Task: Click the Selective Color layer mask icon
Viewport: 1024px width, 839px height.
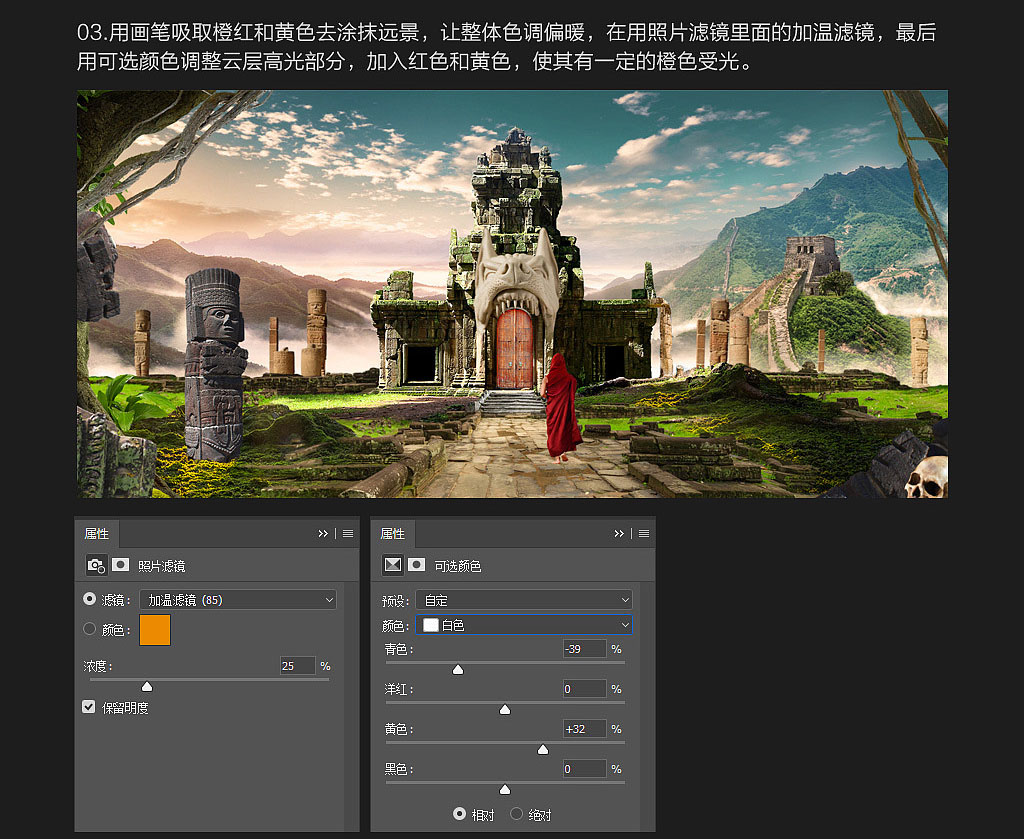Action: coord(417,565)
